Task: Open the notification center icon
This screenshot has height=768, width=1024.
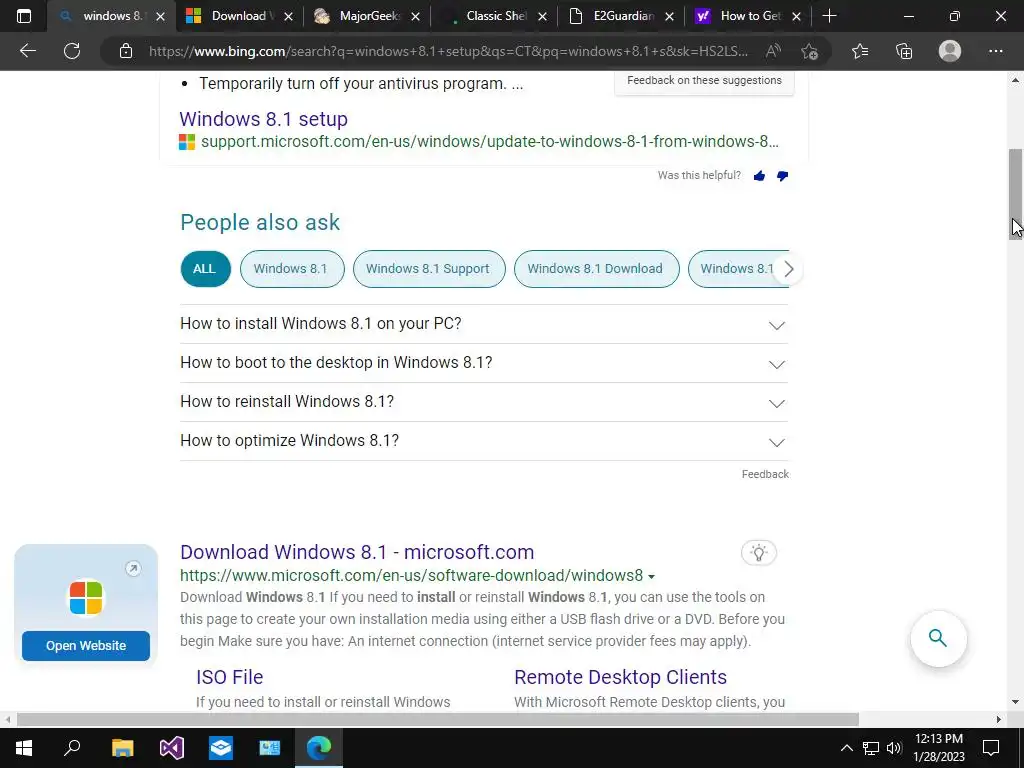Action: (991, 748)
